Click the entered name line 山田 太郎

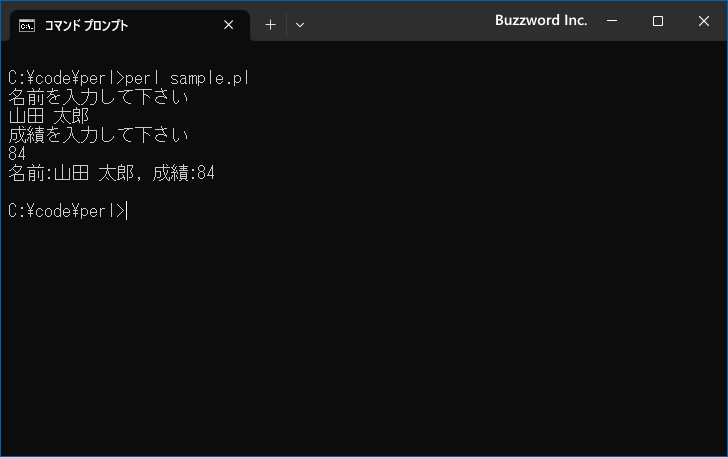(49, 116)
